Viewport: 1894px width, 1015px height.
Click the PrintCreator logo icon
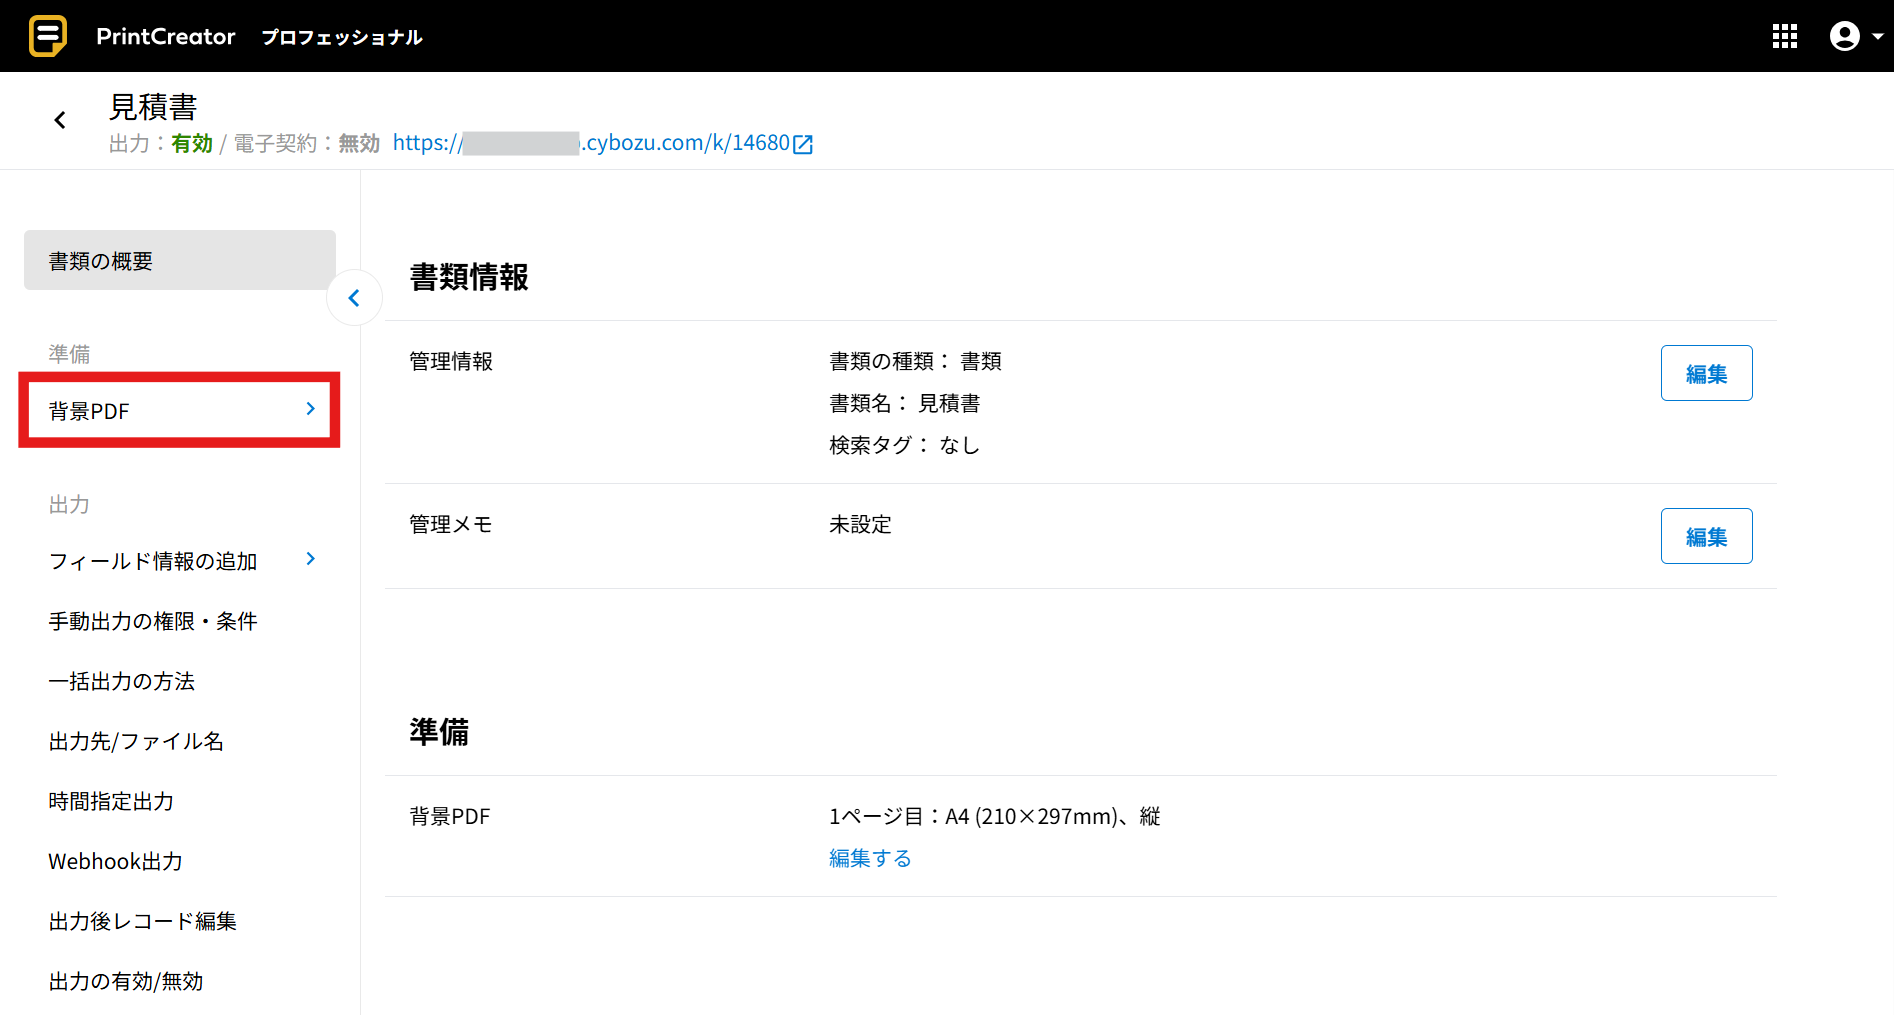(x=47, y=36)
